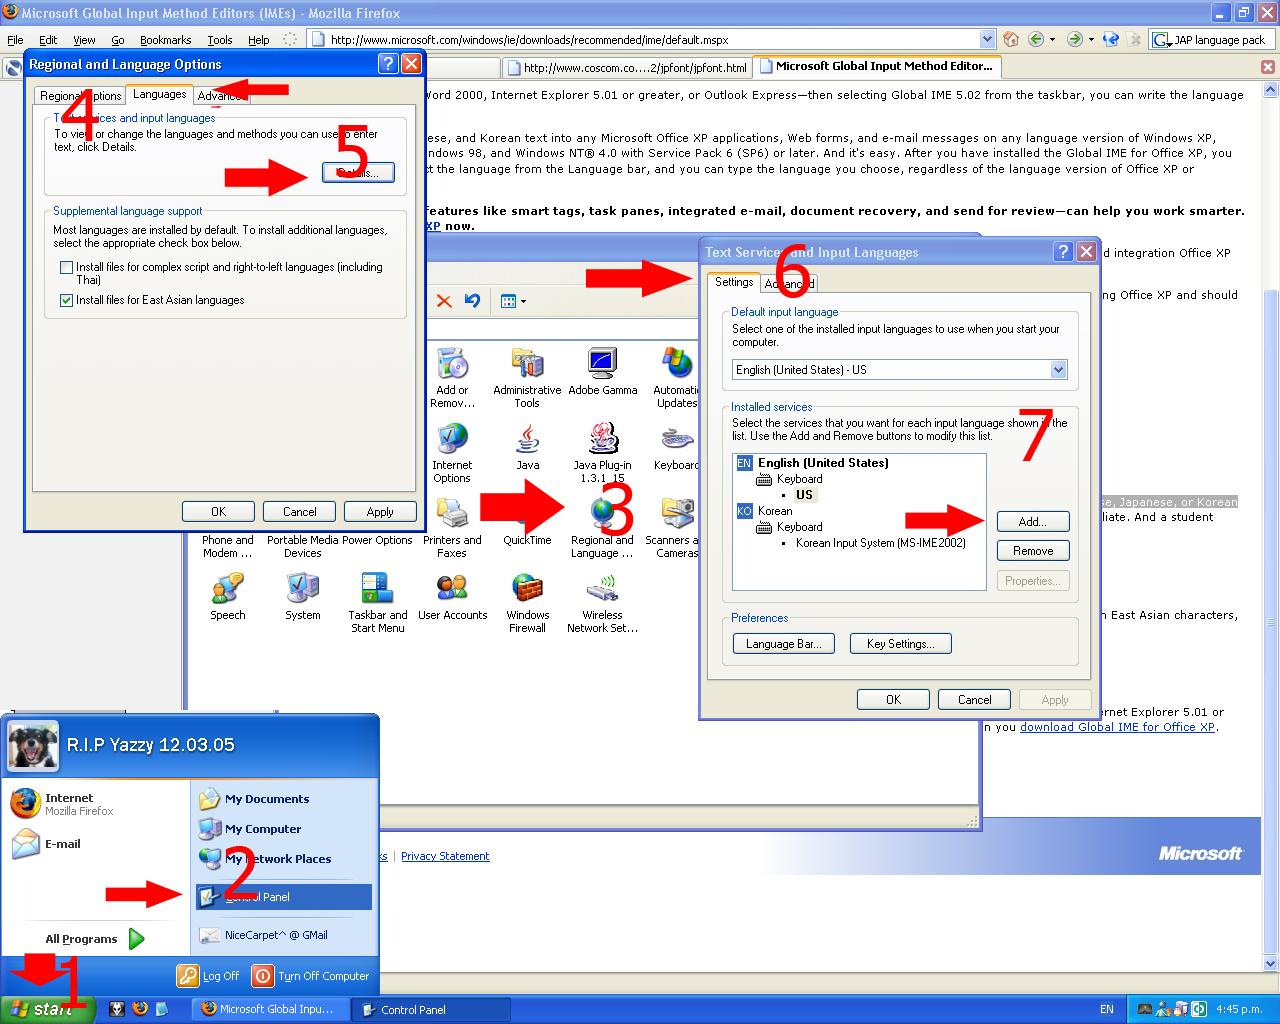
Task: Open Windows Firewall in Control Panel
Action: (x=527, y=603)
